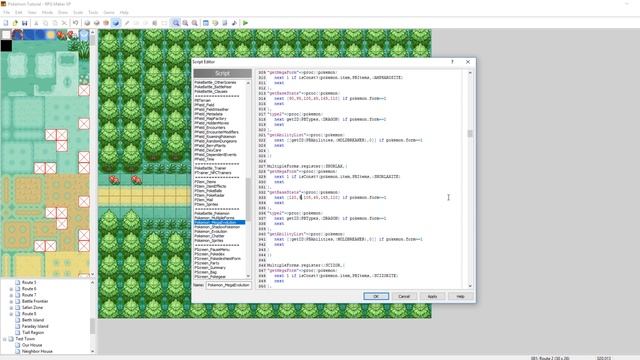
Task: Select the Layer 2 mode icon
Action: [x=96, y=23]
